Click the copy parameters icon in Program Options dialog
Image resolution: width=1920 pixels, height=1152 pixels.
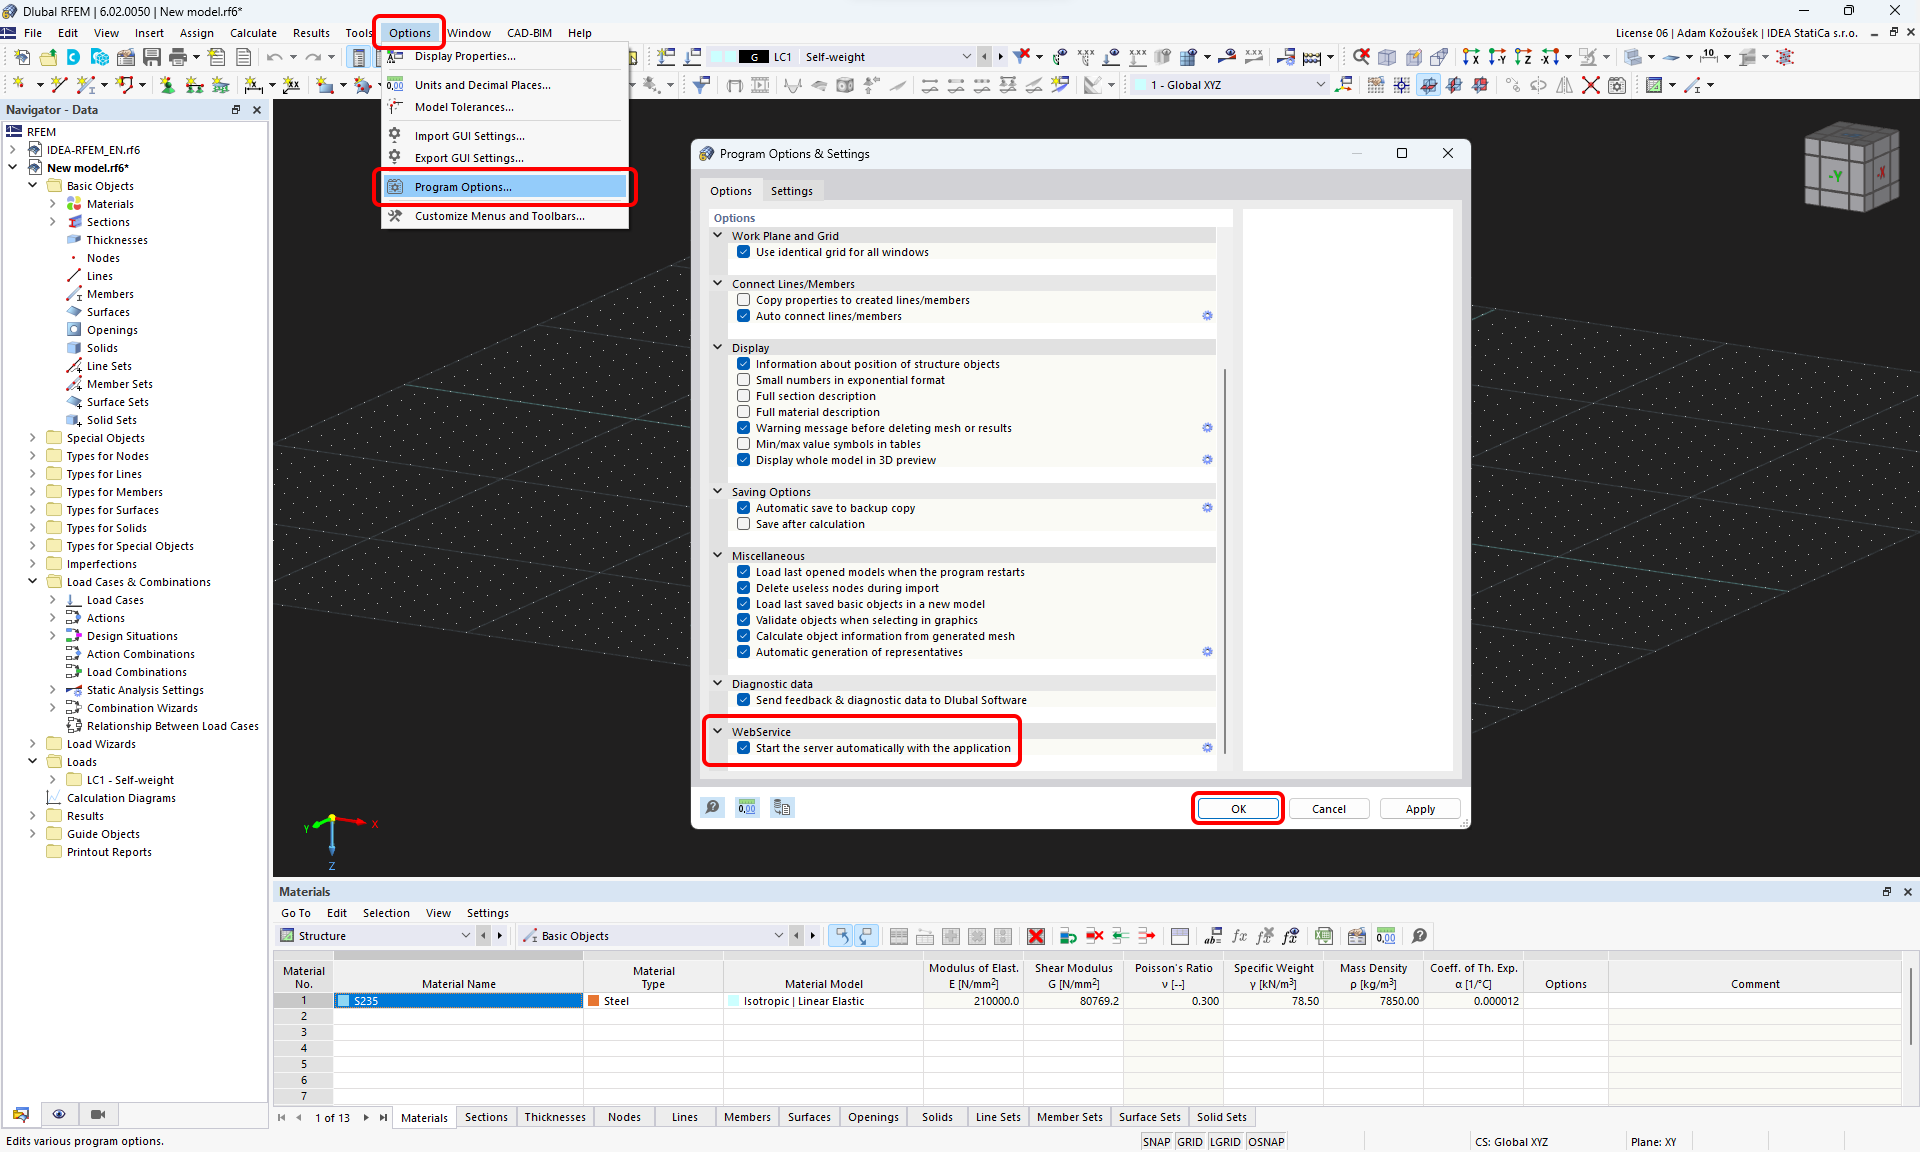click(x=783, y=807)
